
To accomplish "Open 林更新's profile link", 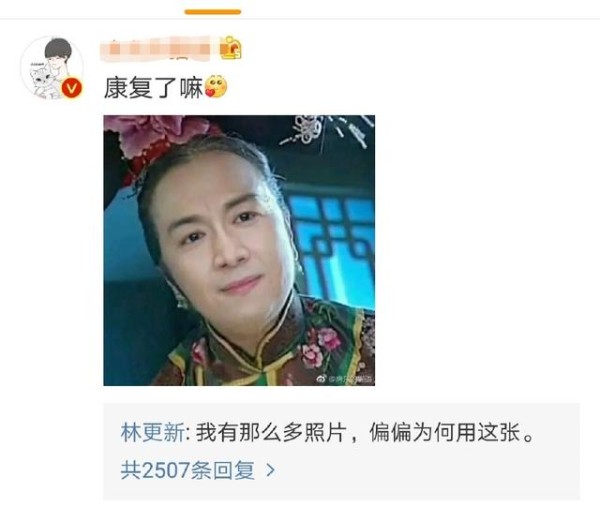I will (x=152, y=433).
